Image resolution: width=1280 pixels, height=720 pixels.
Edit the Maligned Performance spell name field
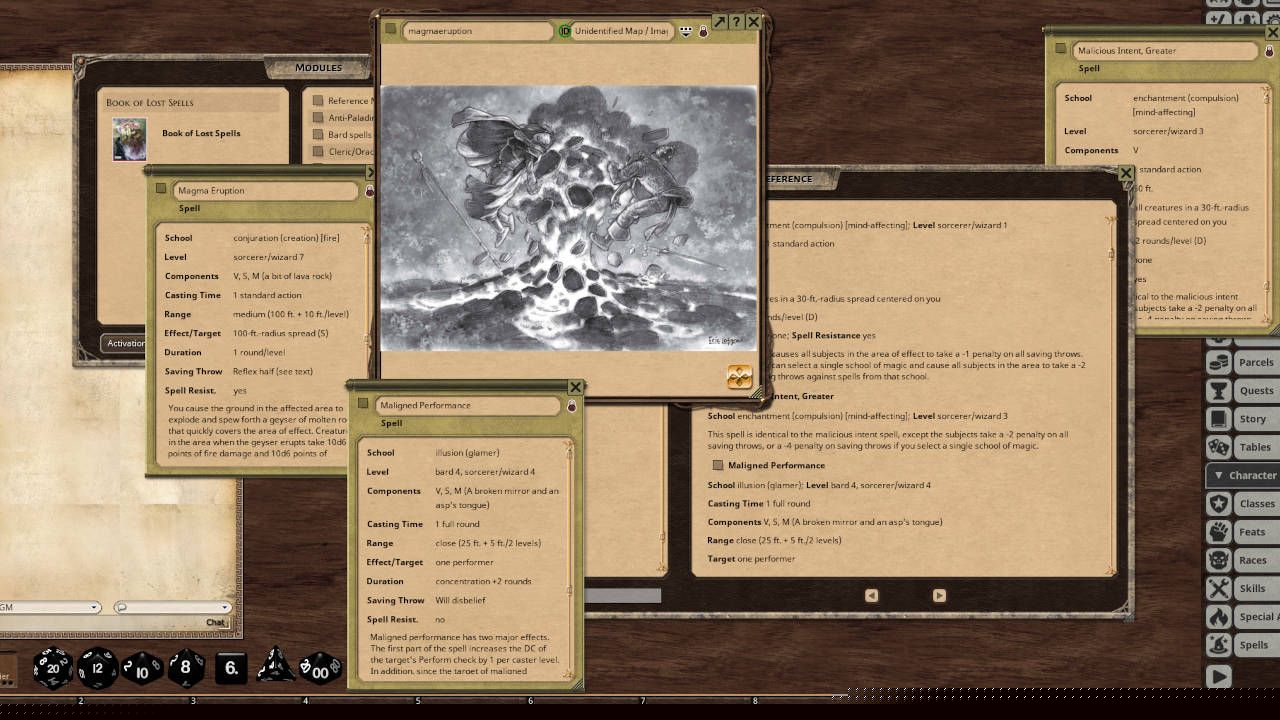[468, 406]
